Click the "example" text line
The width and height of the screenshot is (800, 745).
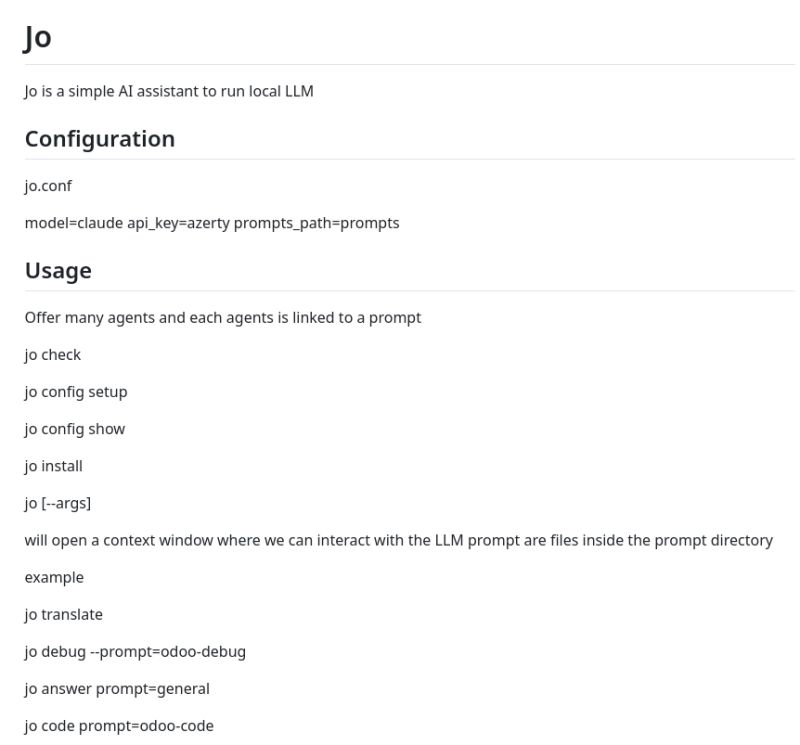click(x=54, y=578)
